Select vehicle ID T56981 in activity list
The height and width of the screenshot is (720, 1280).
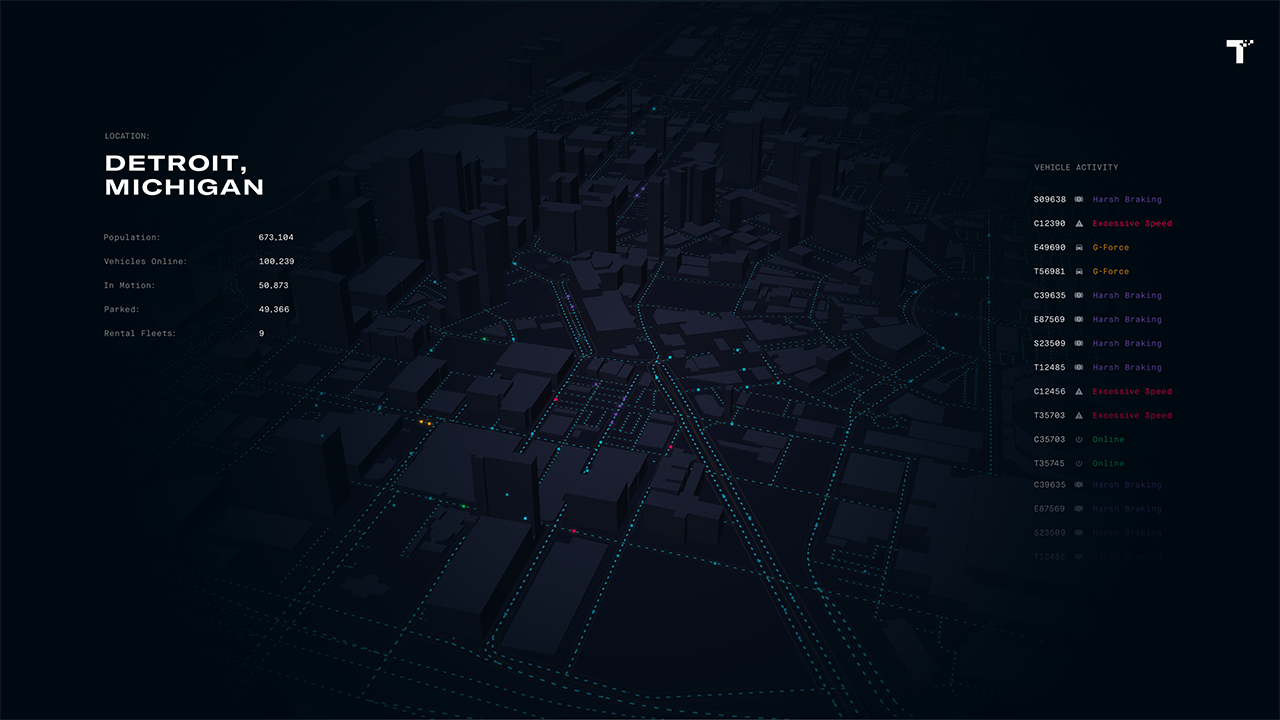pos(1049,272)
